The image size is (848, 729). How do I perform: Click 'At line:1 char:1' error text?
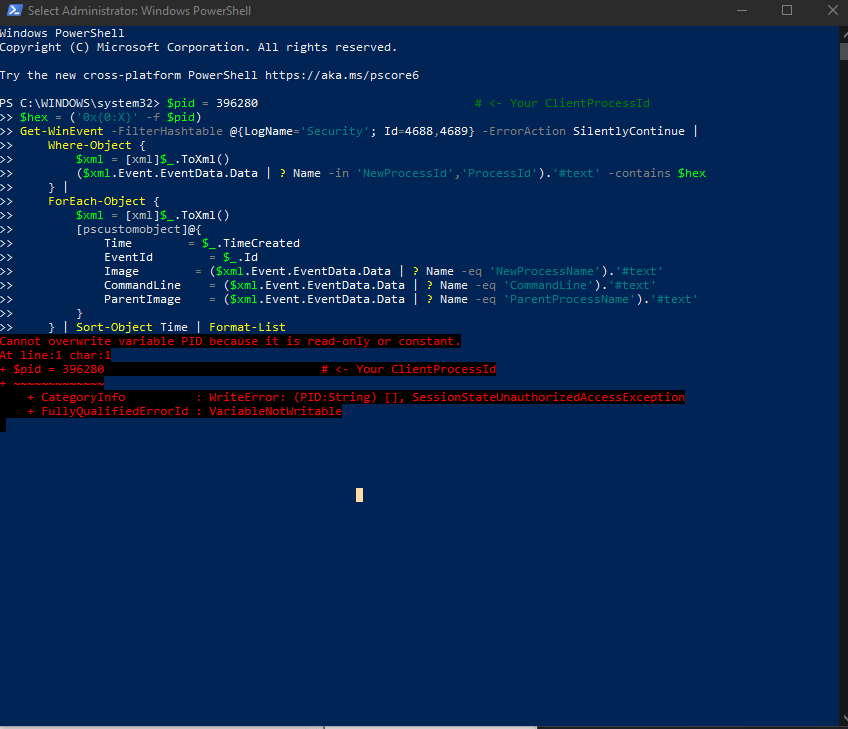pyautogui.click(x=55, y=356)
